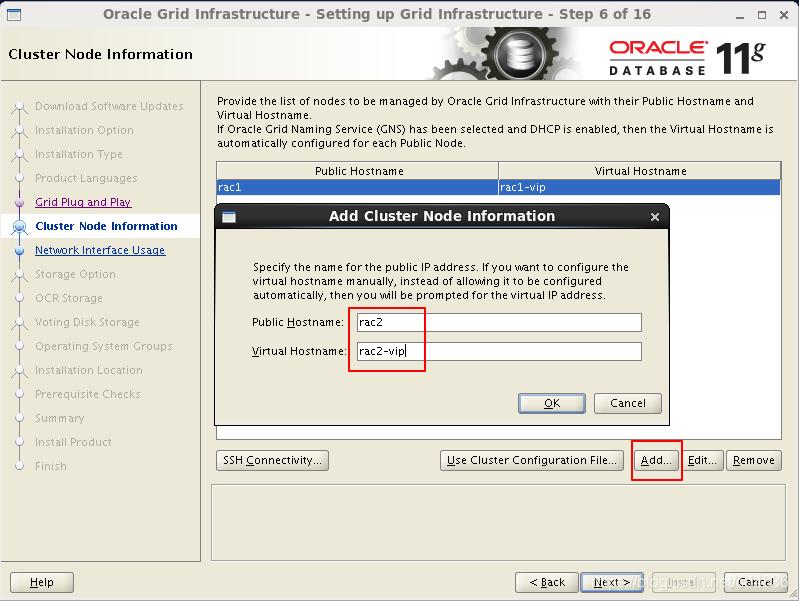Viewport: 799px width, 601px height.
Task: Use Cluster Configuration File button
Action: [x=531, y=460]
